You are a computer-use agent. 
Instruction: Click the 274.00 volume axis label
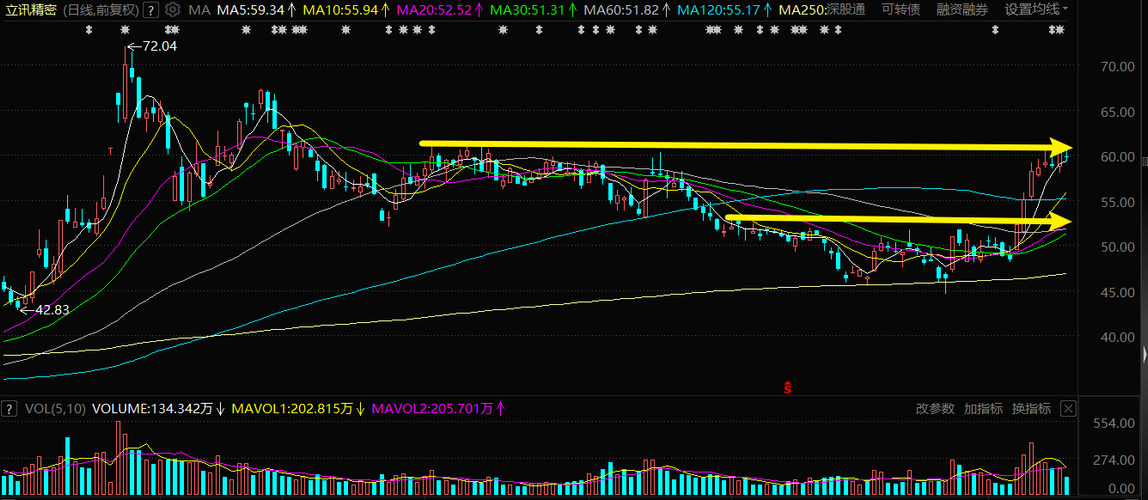coord(1113,460)
